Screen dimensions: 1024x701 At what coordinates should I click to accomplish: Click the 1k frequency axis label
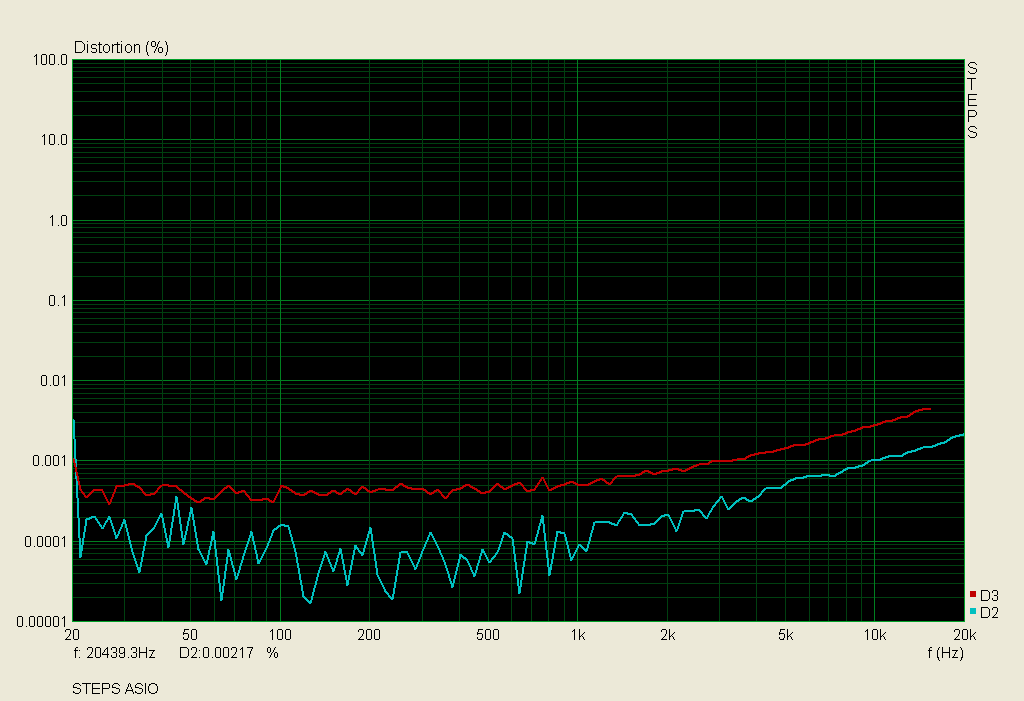tap(577, 635)
